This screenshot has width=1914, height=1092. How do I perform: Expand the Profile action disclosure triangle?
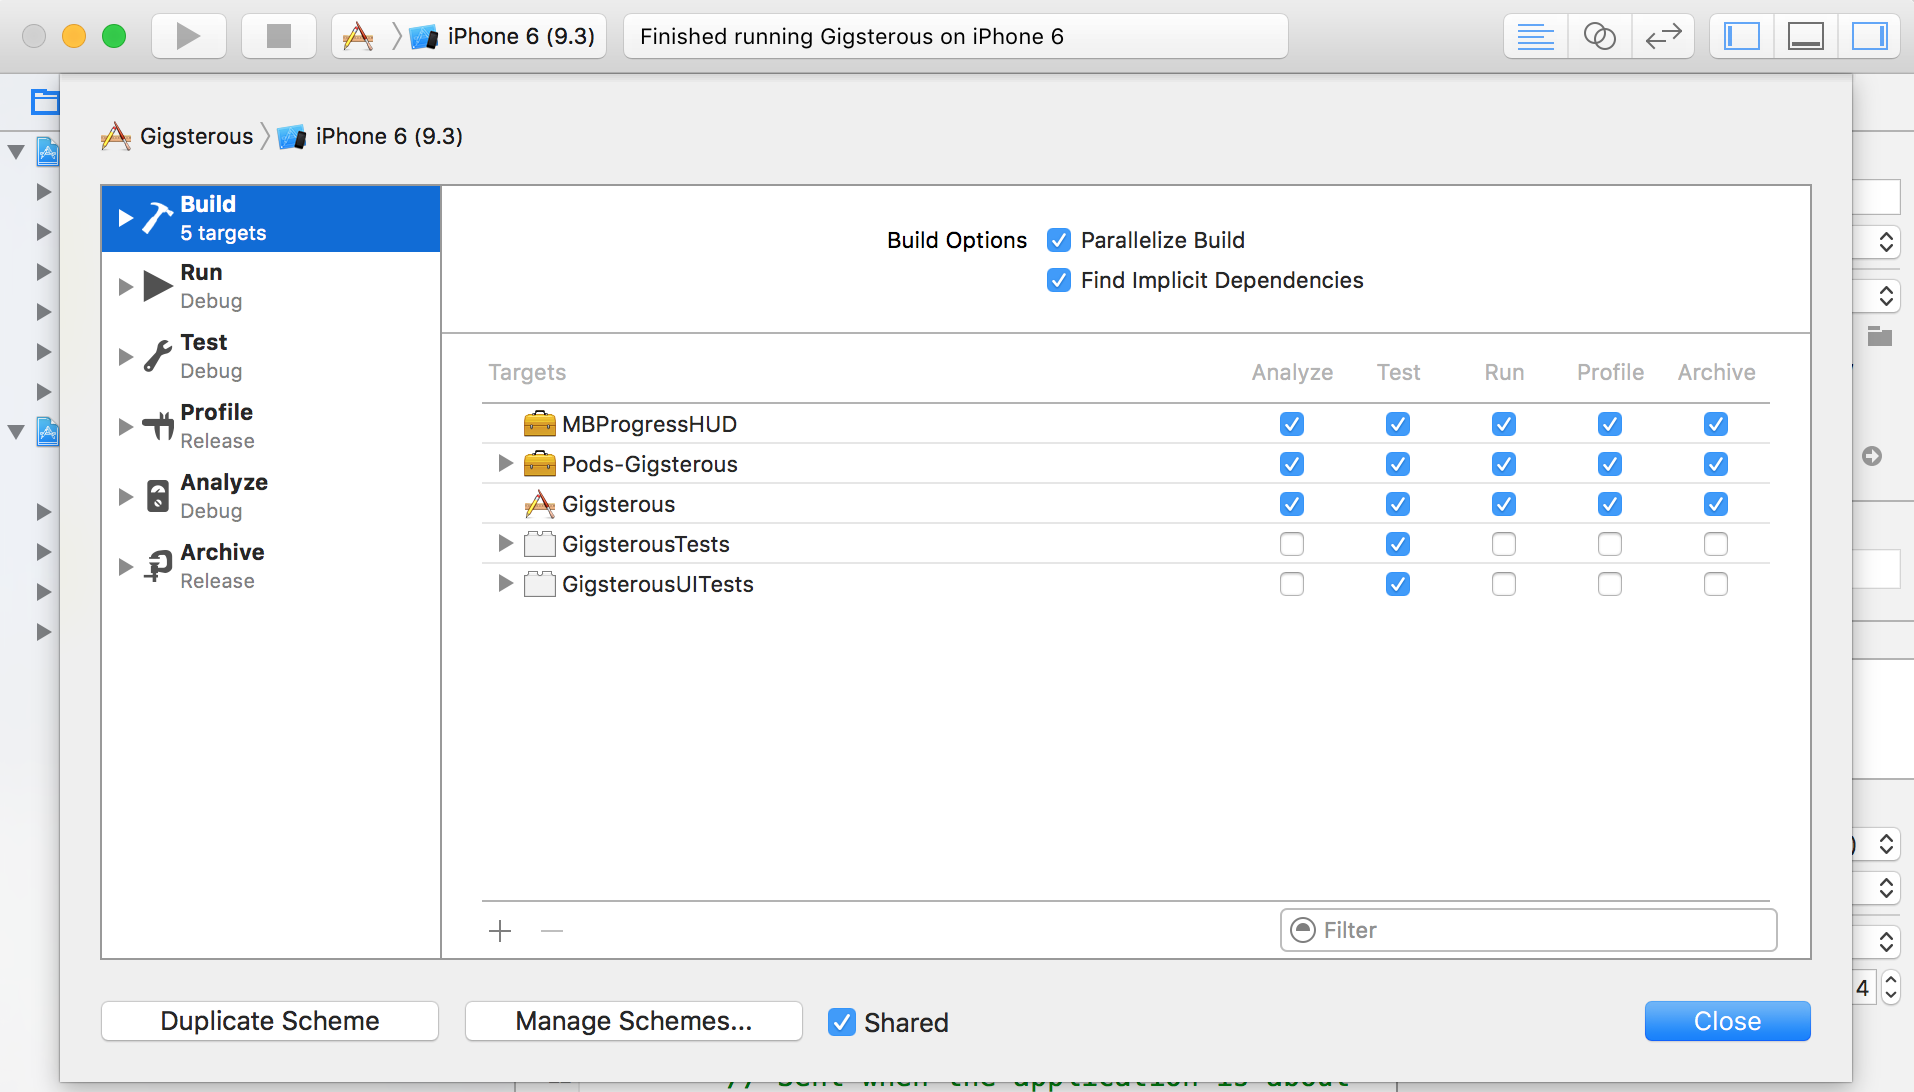click(x=126, y=427)
